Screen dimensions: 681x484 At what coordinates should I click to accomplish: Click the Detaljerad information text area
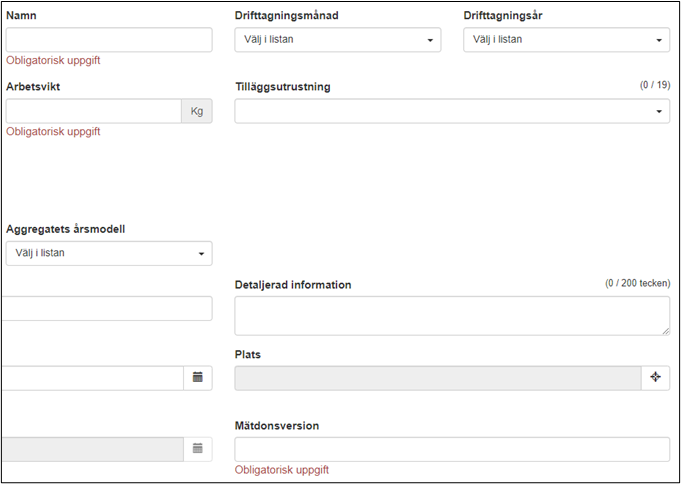(450, 315)
